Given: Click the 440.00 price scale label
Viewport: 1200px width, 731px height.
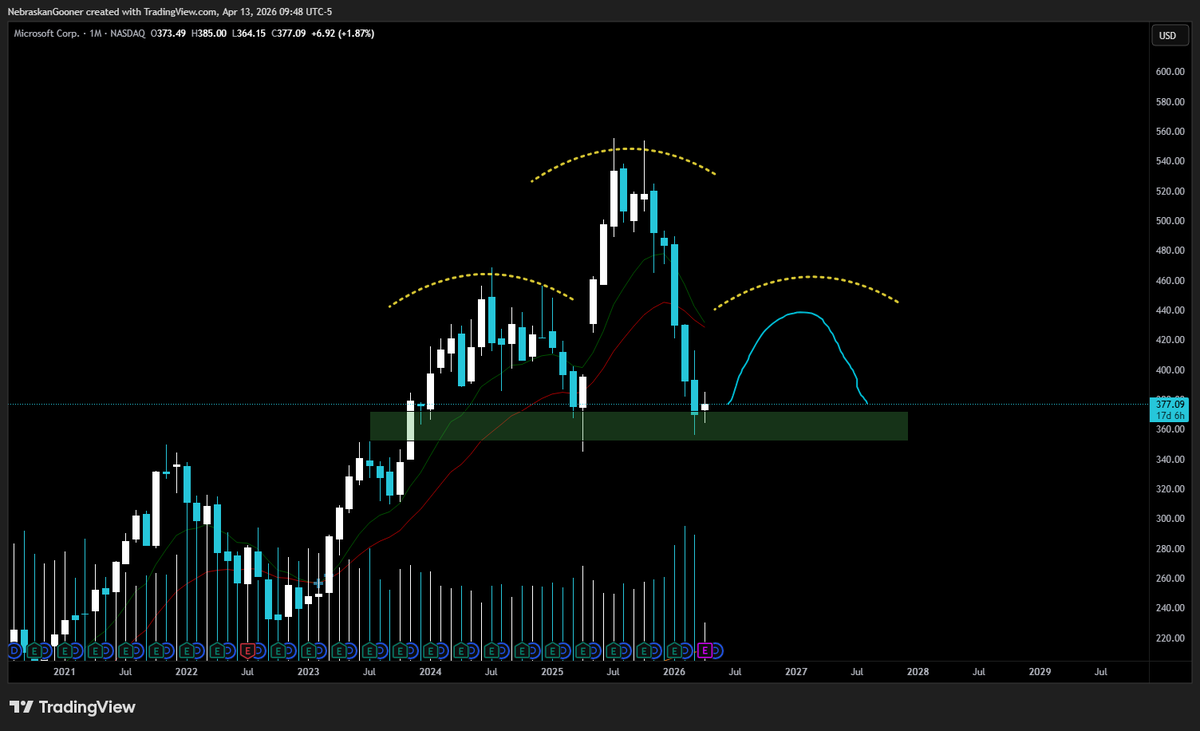Looking at the screenshot, I should (x=1168, y=310).
